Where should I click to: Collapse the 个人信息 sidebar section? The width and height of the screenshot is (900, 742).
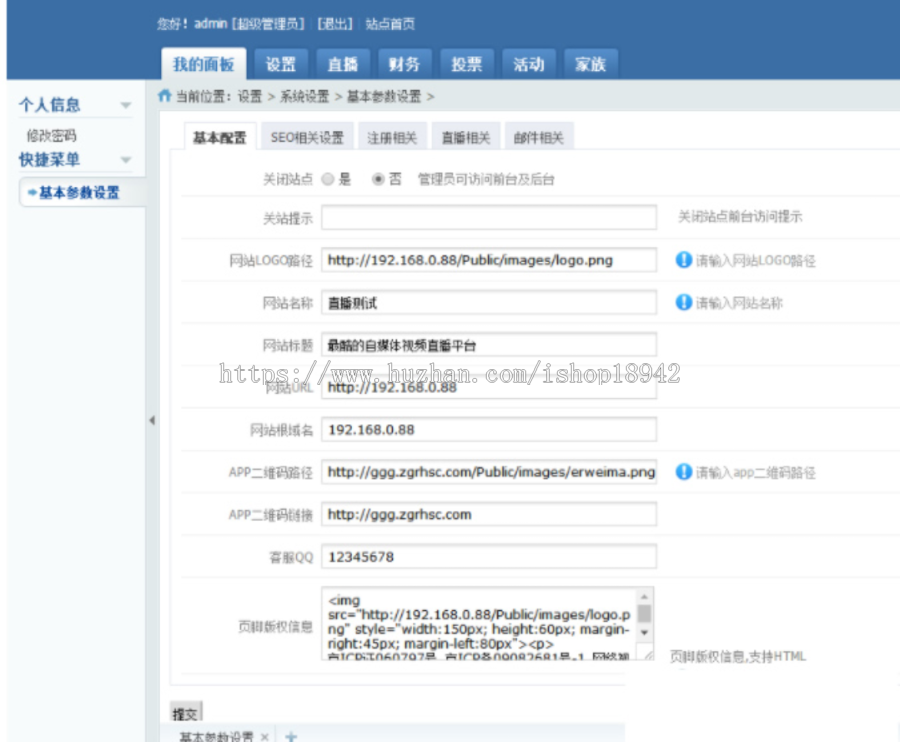126,105
